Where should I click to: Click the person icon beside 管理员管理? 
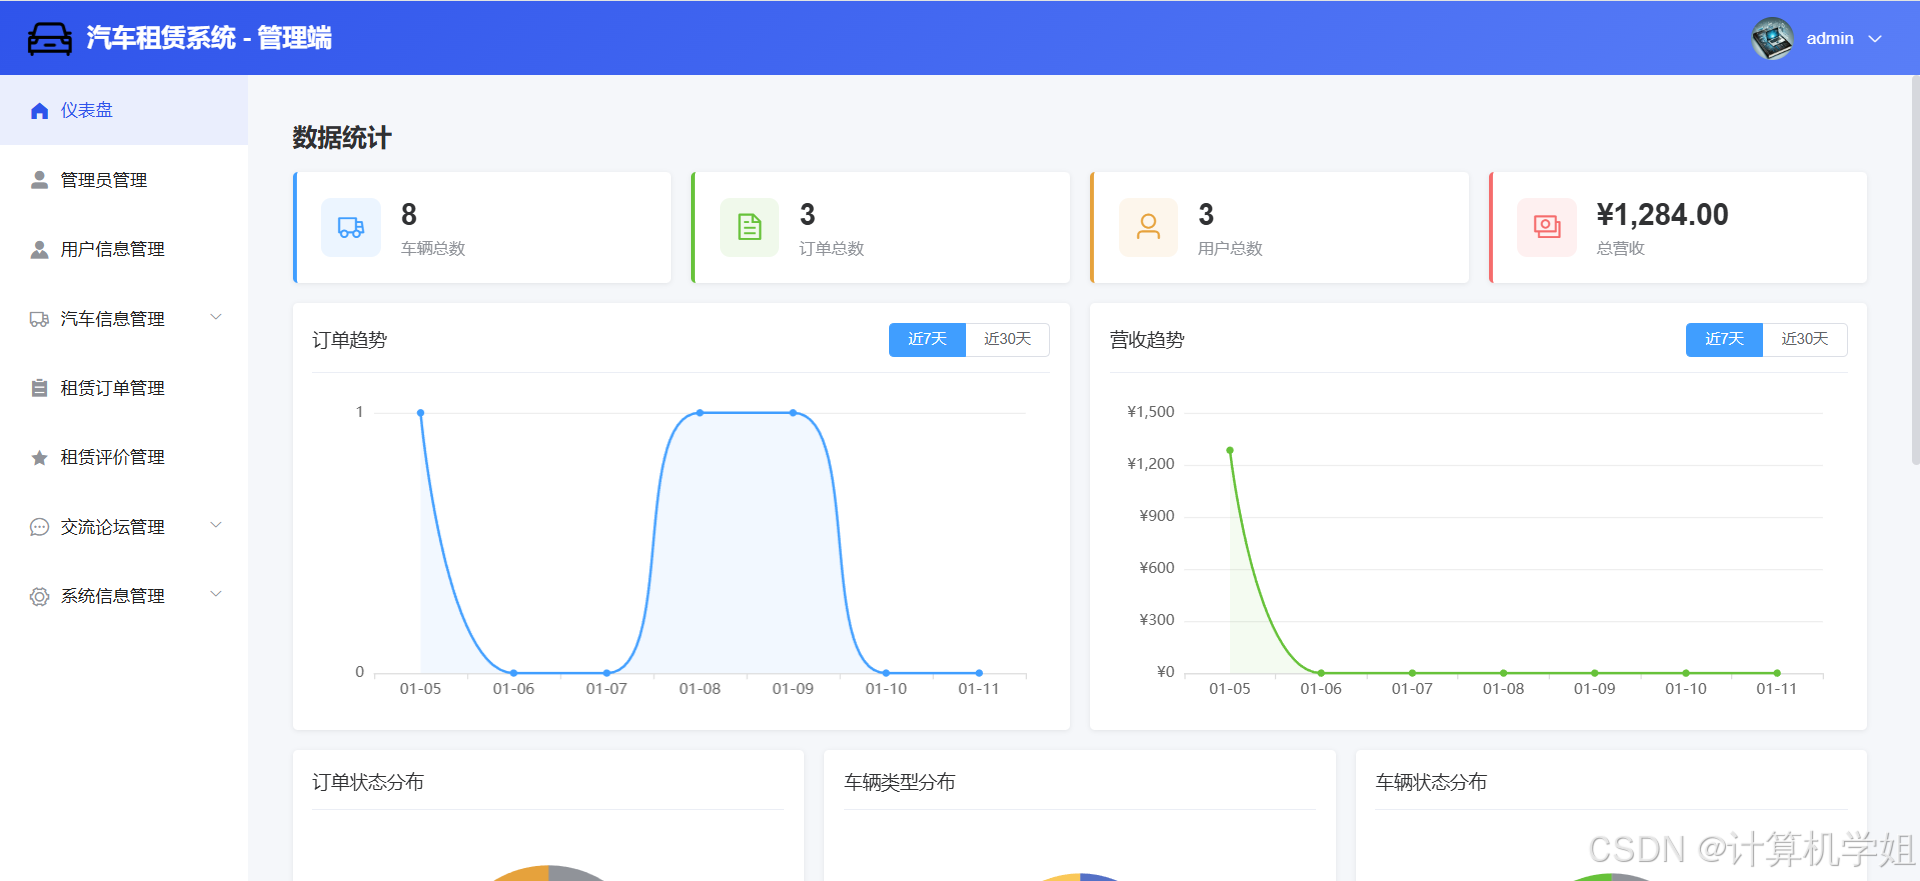coord(39,180)
